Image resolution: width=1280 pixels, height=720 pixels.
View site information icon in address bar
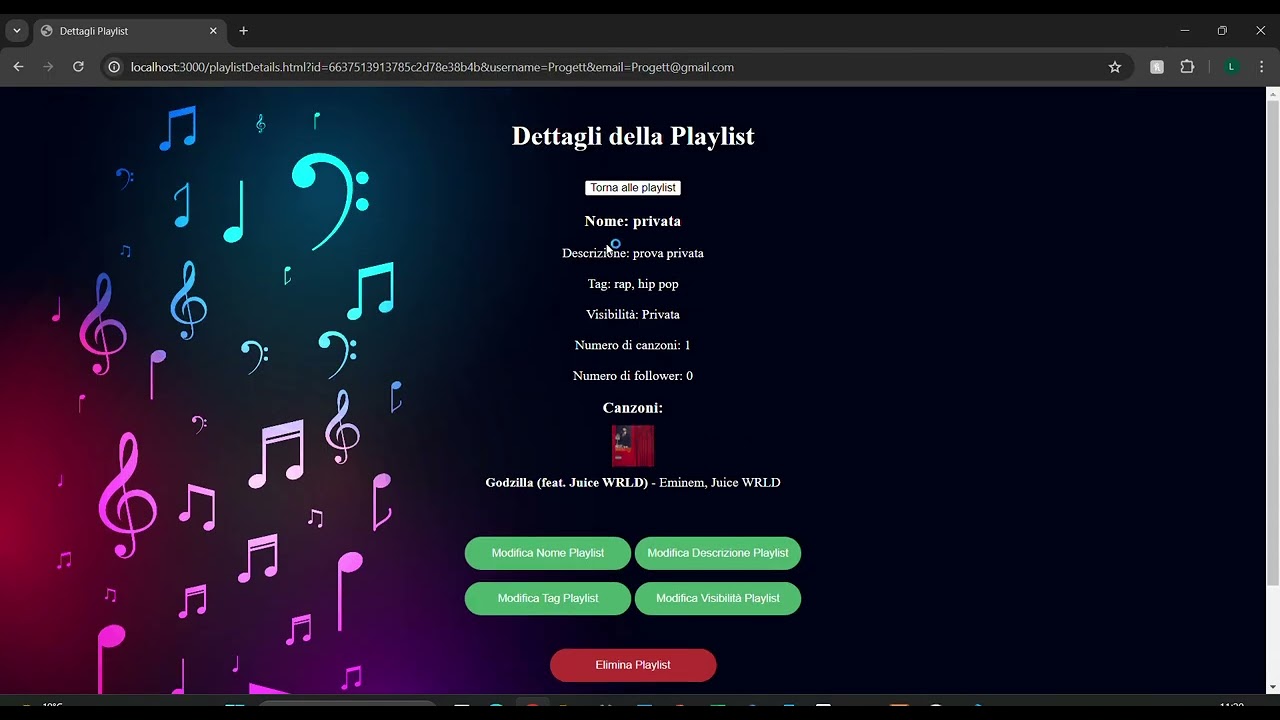click(x=114, y=67)
